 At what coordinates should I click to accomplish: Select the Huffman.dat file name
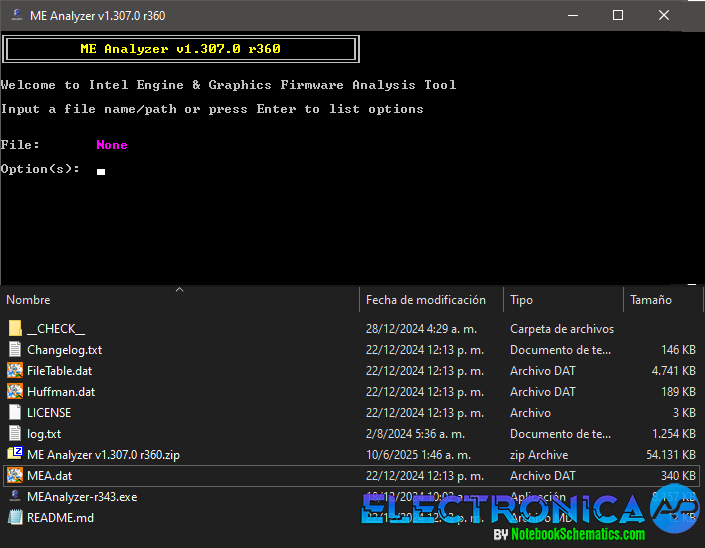pyautogui.click(x=61, y=392)
